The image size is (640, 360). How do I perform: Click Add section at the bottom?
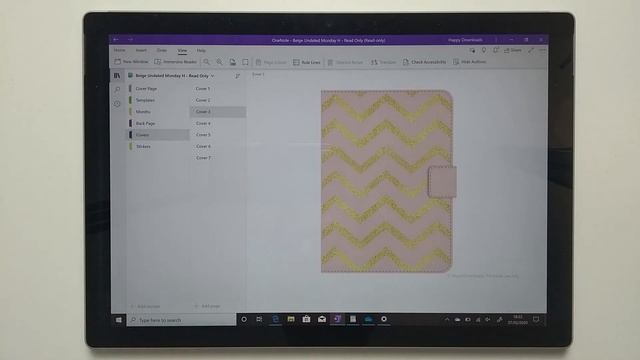(x=145, y=306)
